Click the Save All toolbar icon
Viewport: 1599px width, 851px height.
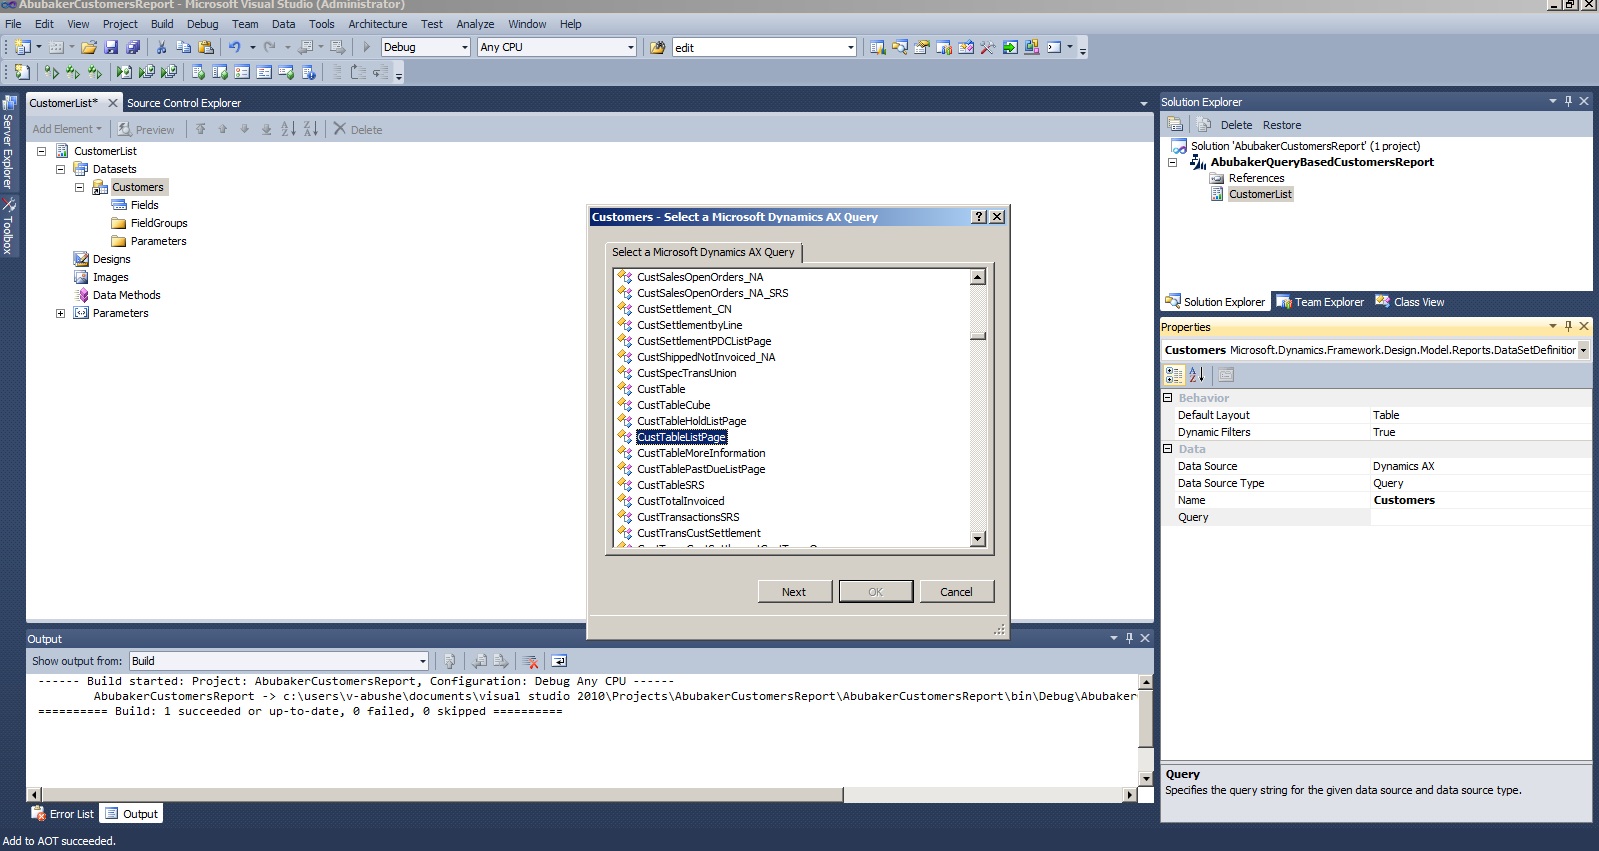pyautogui.click(x=133, y=47)
